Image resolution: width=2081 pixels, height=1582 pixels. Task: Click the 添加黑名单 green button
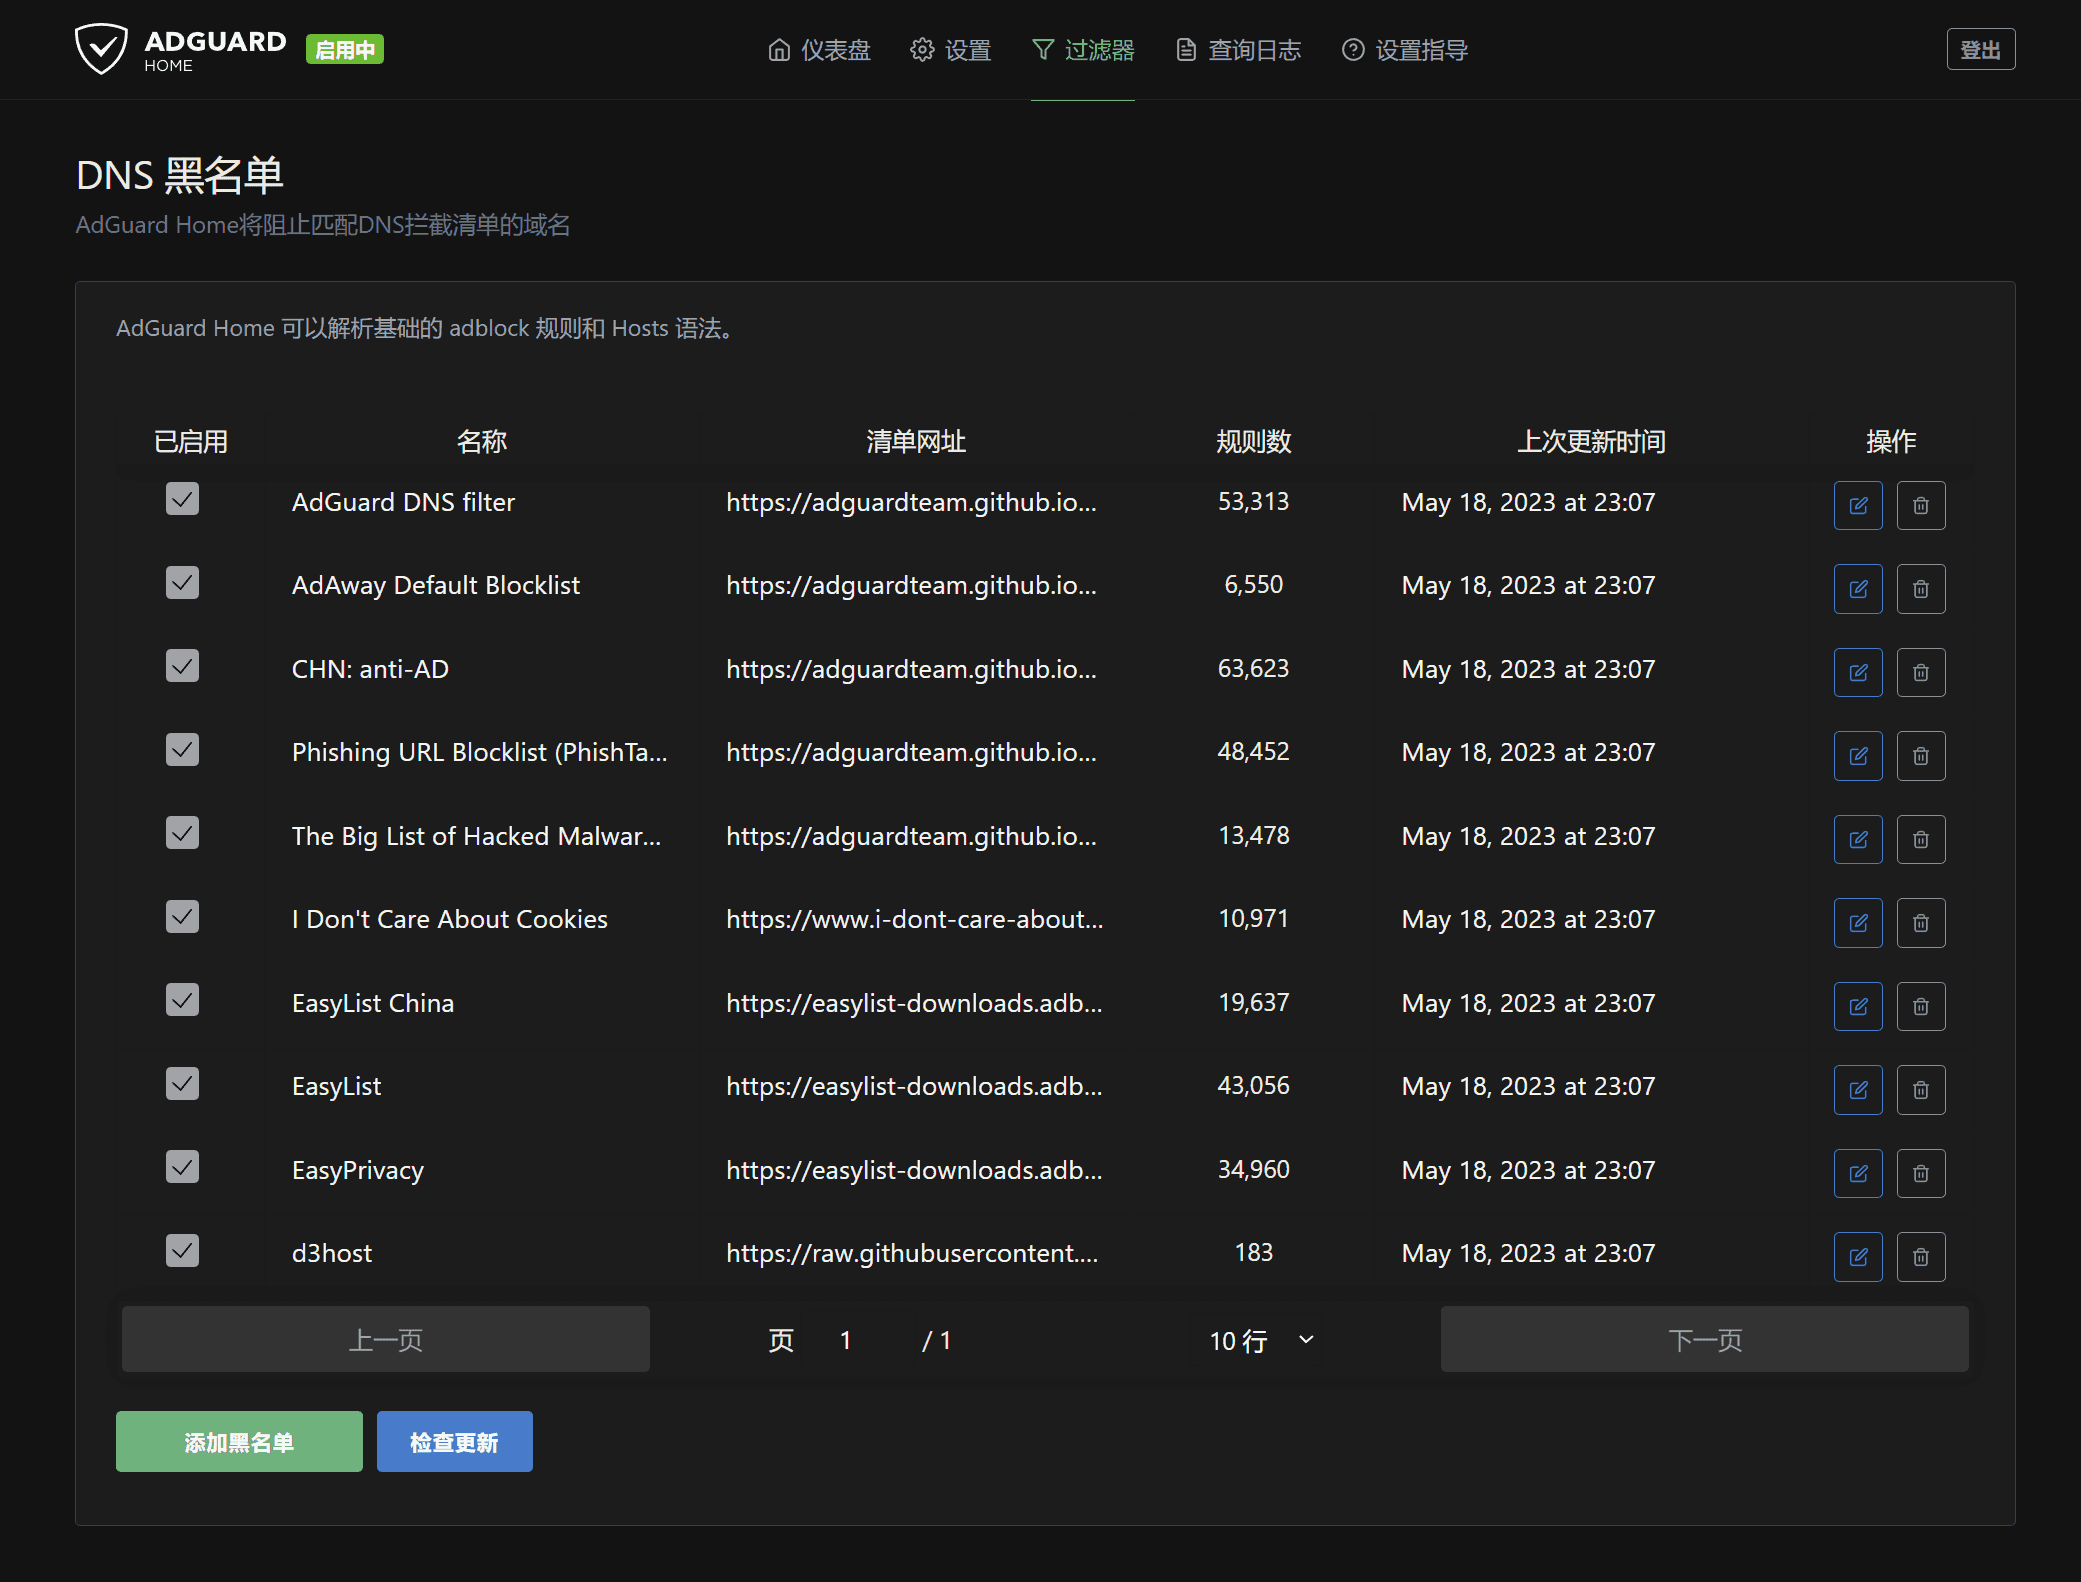[239, 1441]
